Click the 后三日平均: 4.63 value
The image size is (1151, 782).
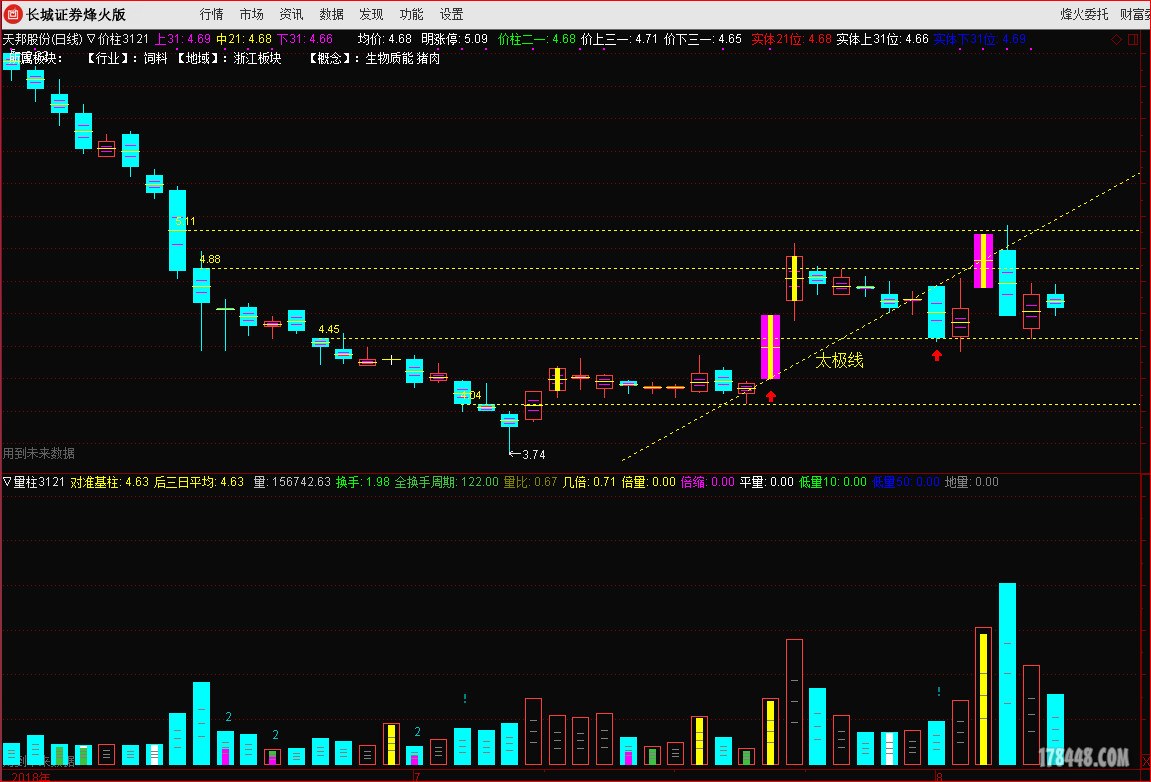click(198, 482)
